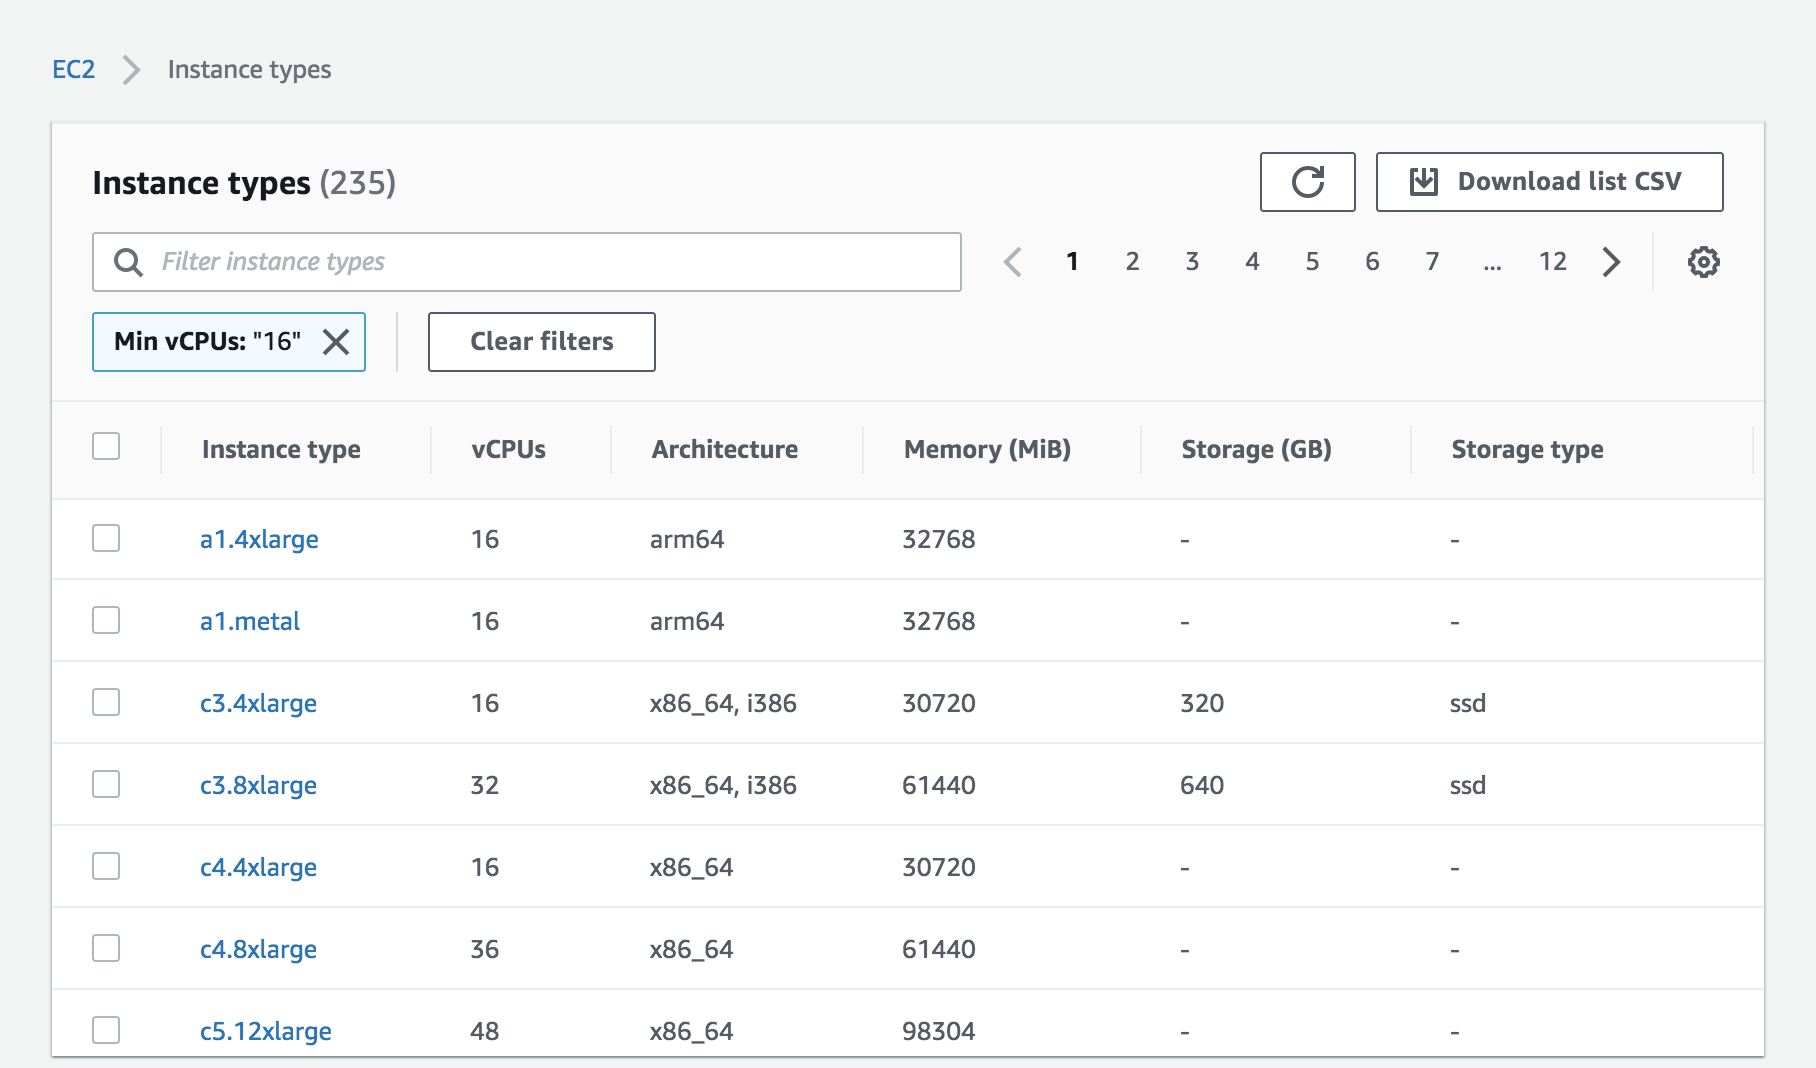Check the c4.8xlarge row

pos(106,948)
